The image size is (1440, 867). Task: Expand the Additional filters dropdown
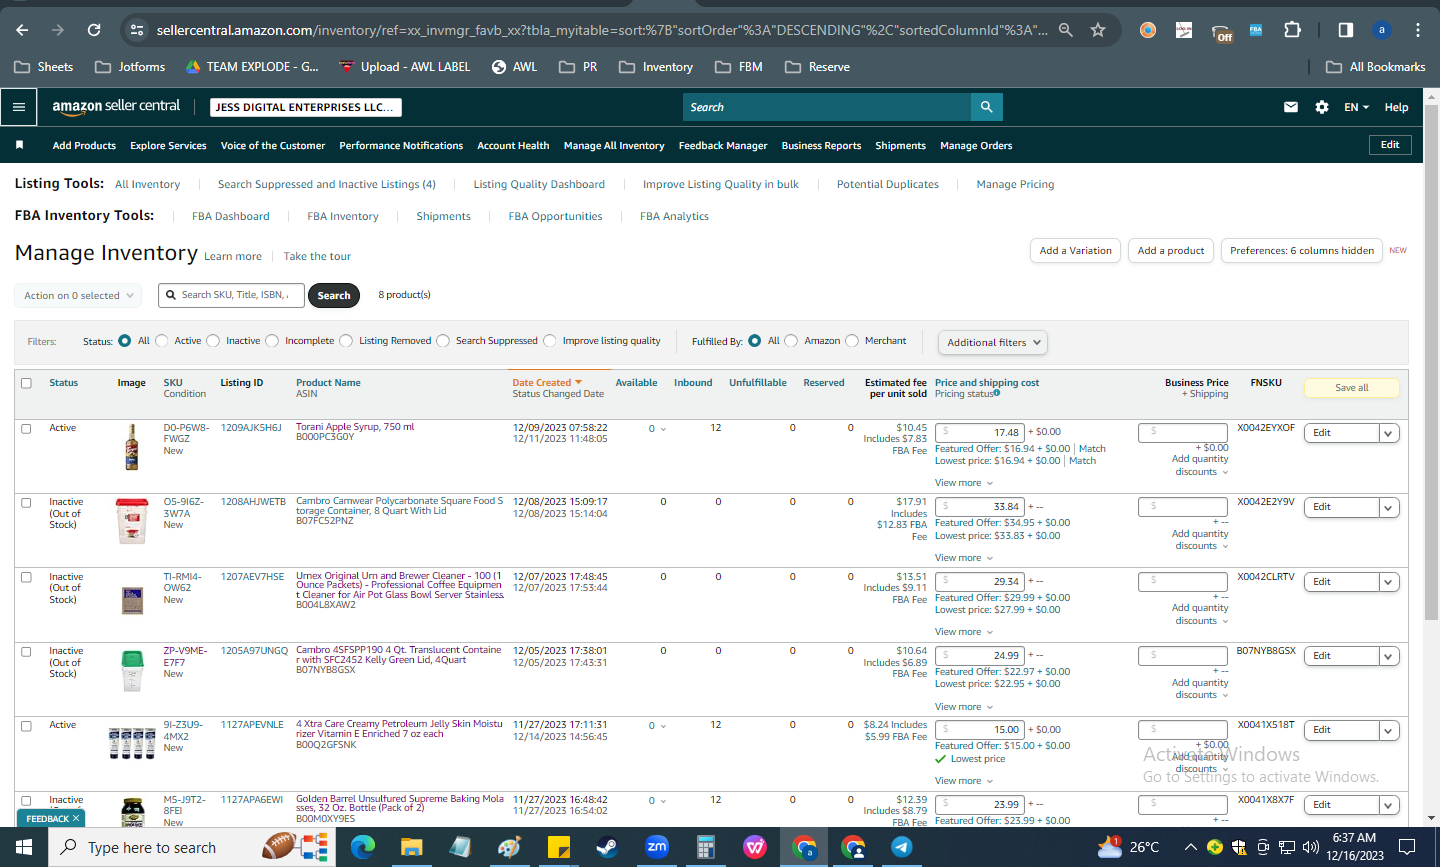993,342
